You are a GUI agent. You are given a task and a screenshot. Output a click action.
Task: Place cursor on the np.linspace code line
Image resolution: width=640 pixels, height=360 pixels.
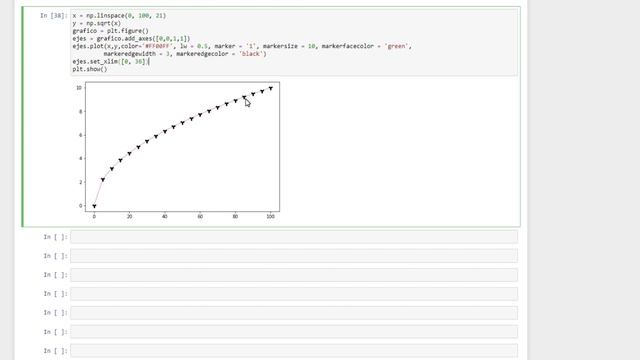click(x=119, y=16)
